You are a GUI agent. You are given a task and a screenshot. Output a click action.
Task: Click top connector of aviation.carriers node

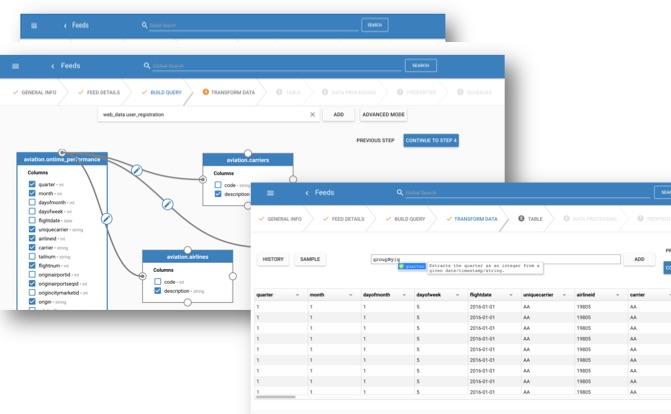pos(248,153)
